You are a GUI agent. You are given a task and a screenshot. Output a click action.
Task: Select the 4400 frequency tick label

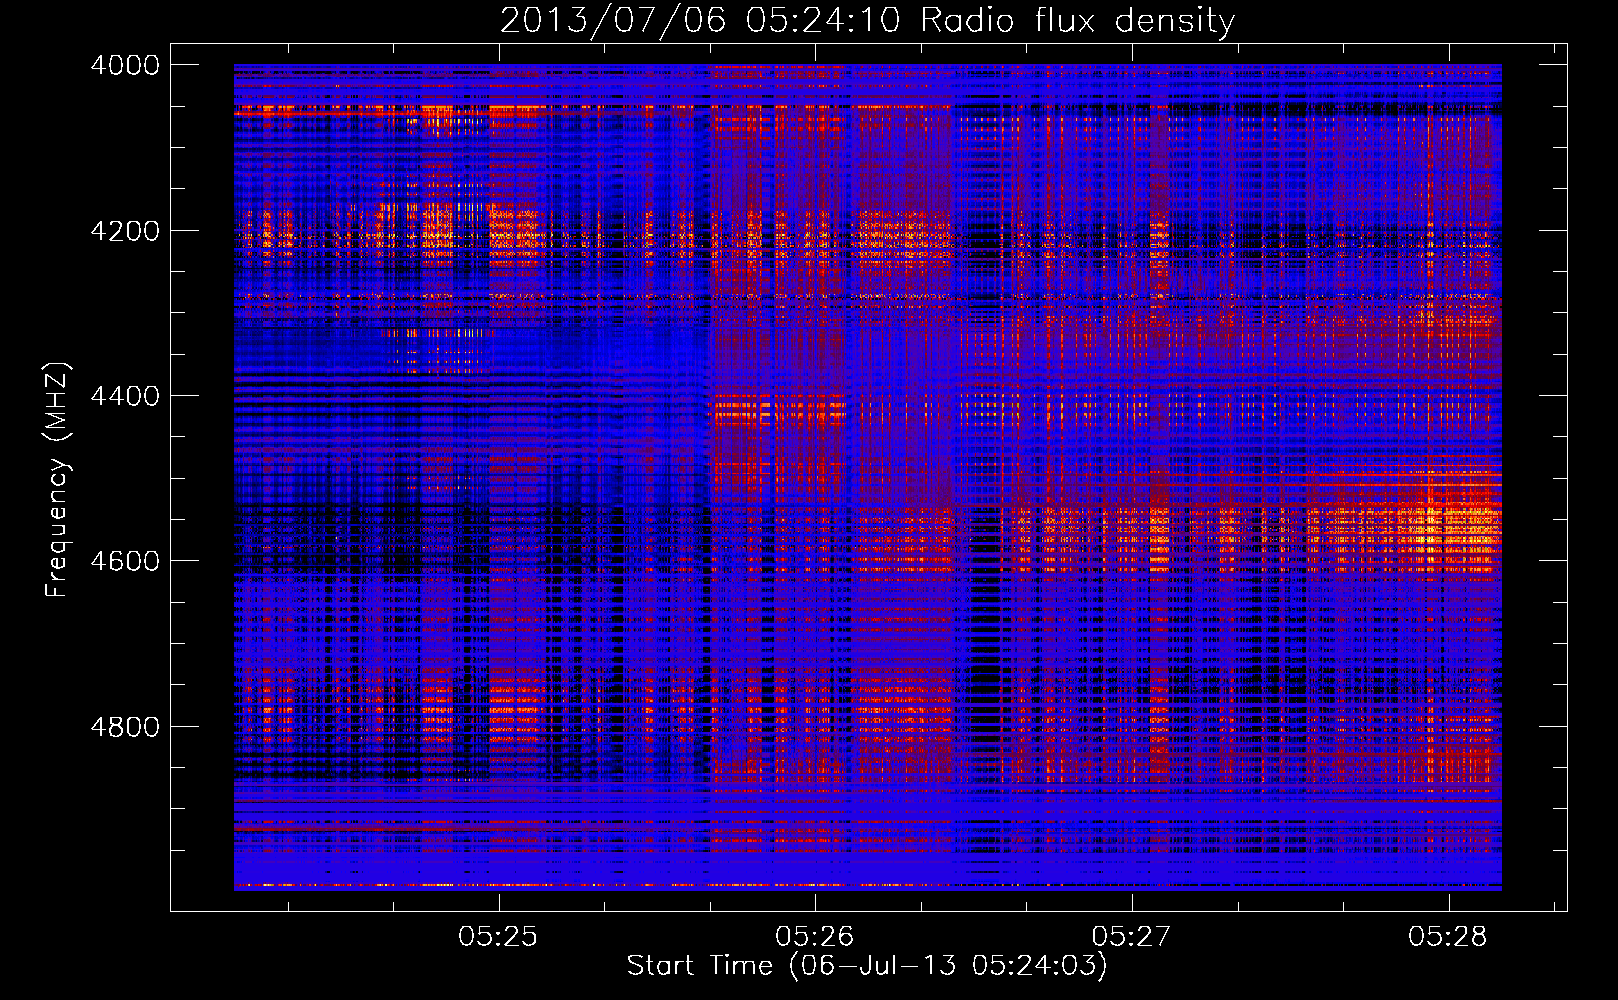[125, 396]
